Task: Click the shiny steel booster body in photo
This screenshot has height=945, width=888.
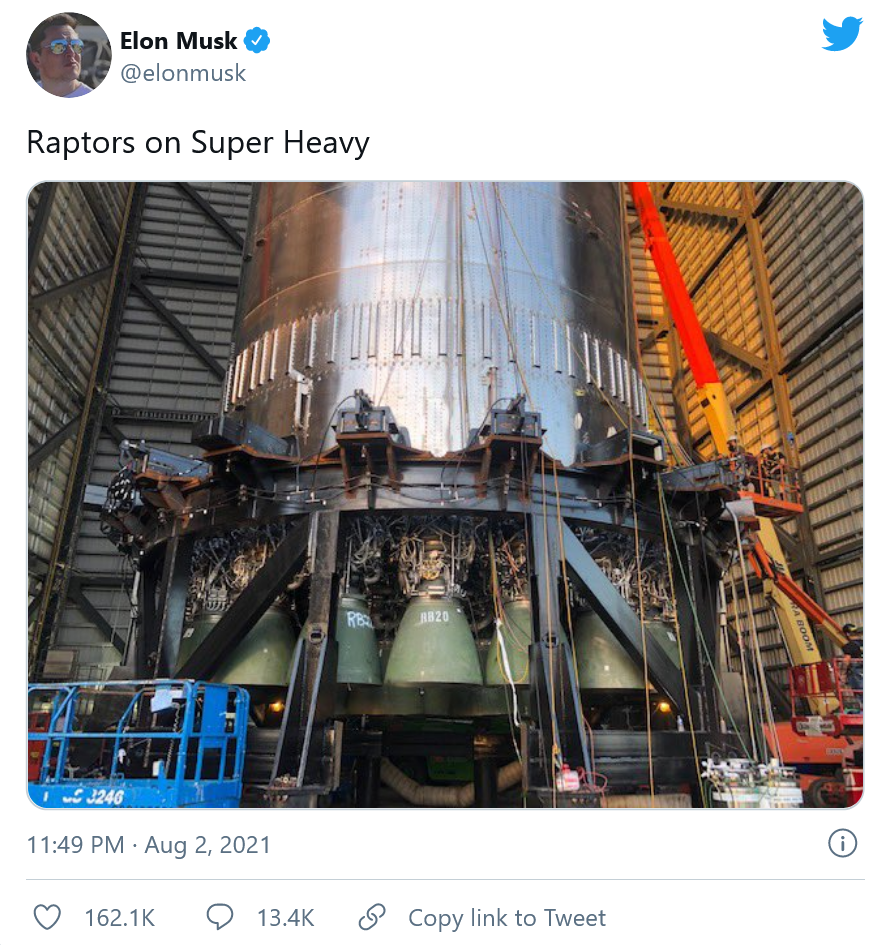Action: coord(440,313)
